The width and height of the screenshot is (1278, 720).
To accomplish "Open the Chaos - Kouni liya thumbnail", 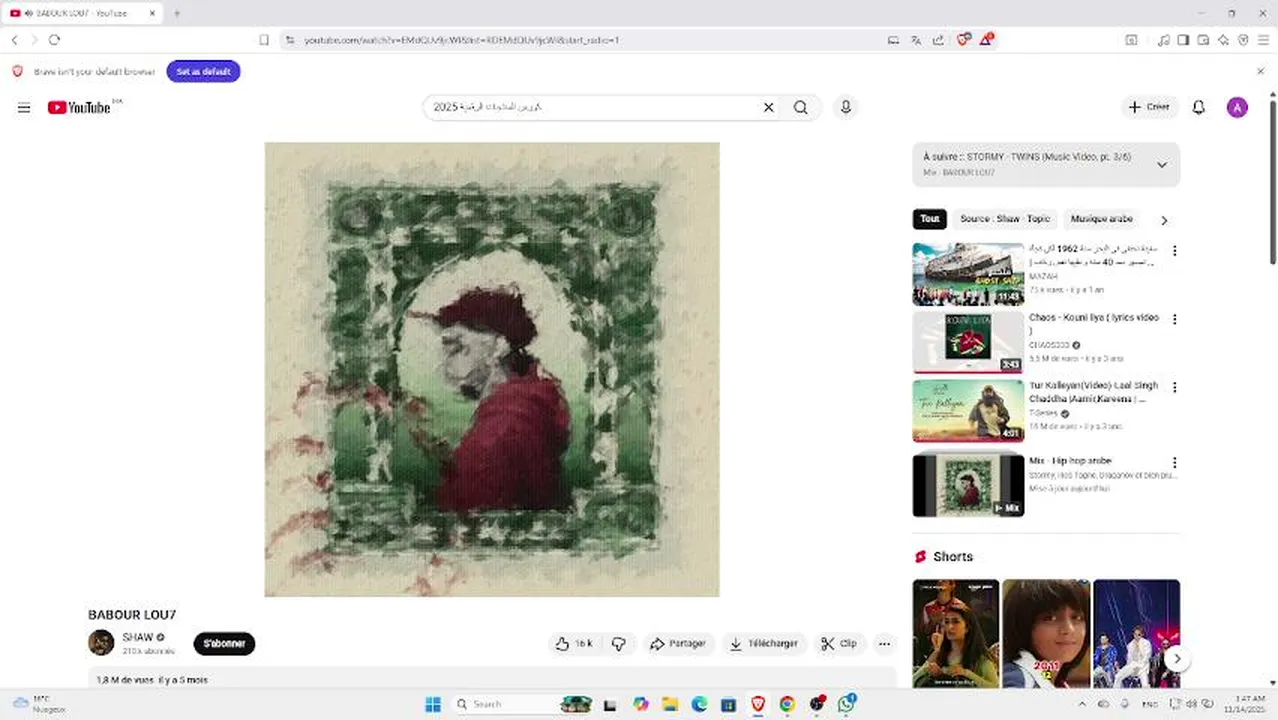I will coord(968,342).
